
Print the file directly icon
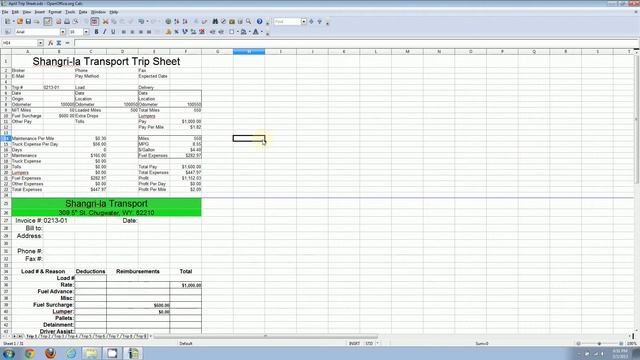pyautogui.click(x=67, y=21)
